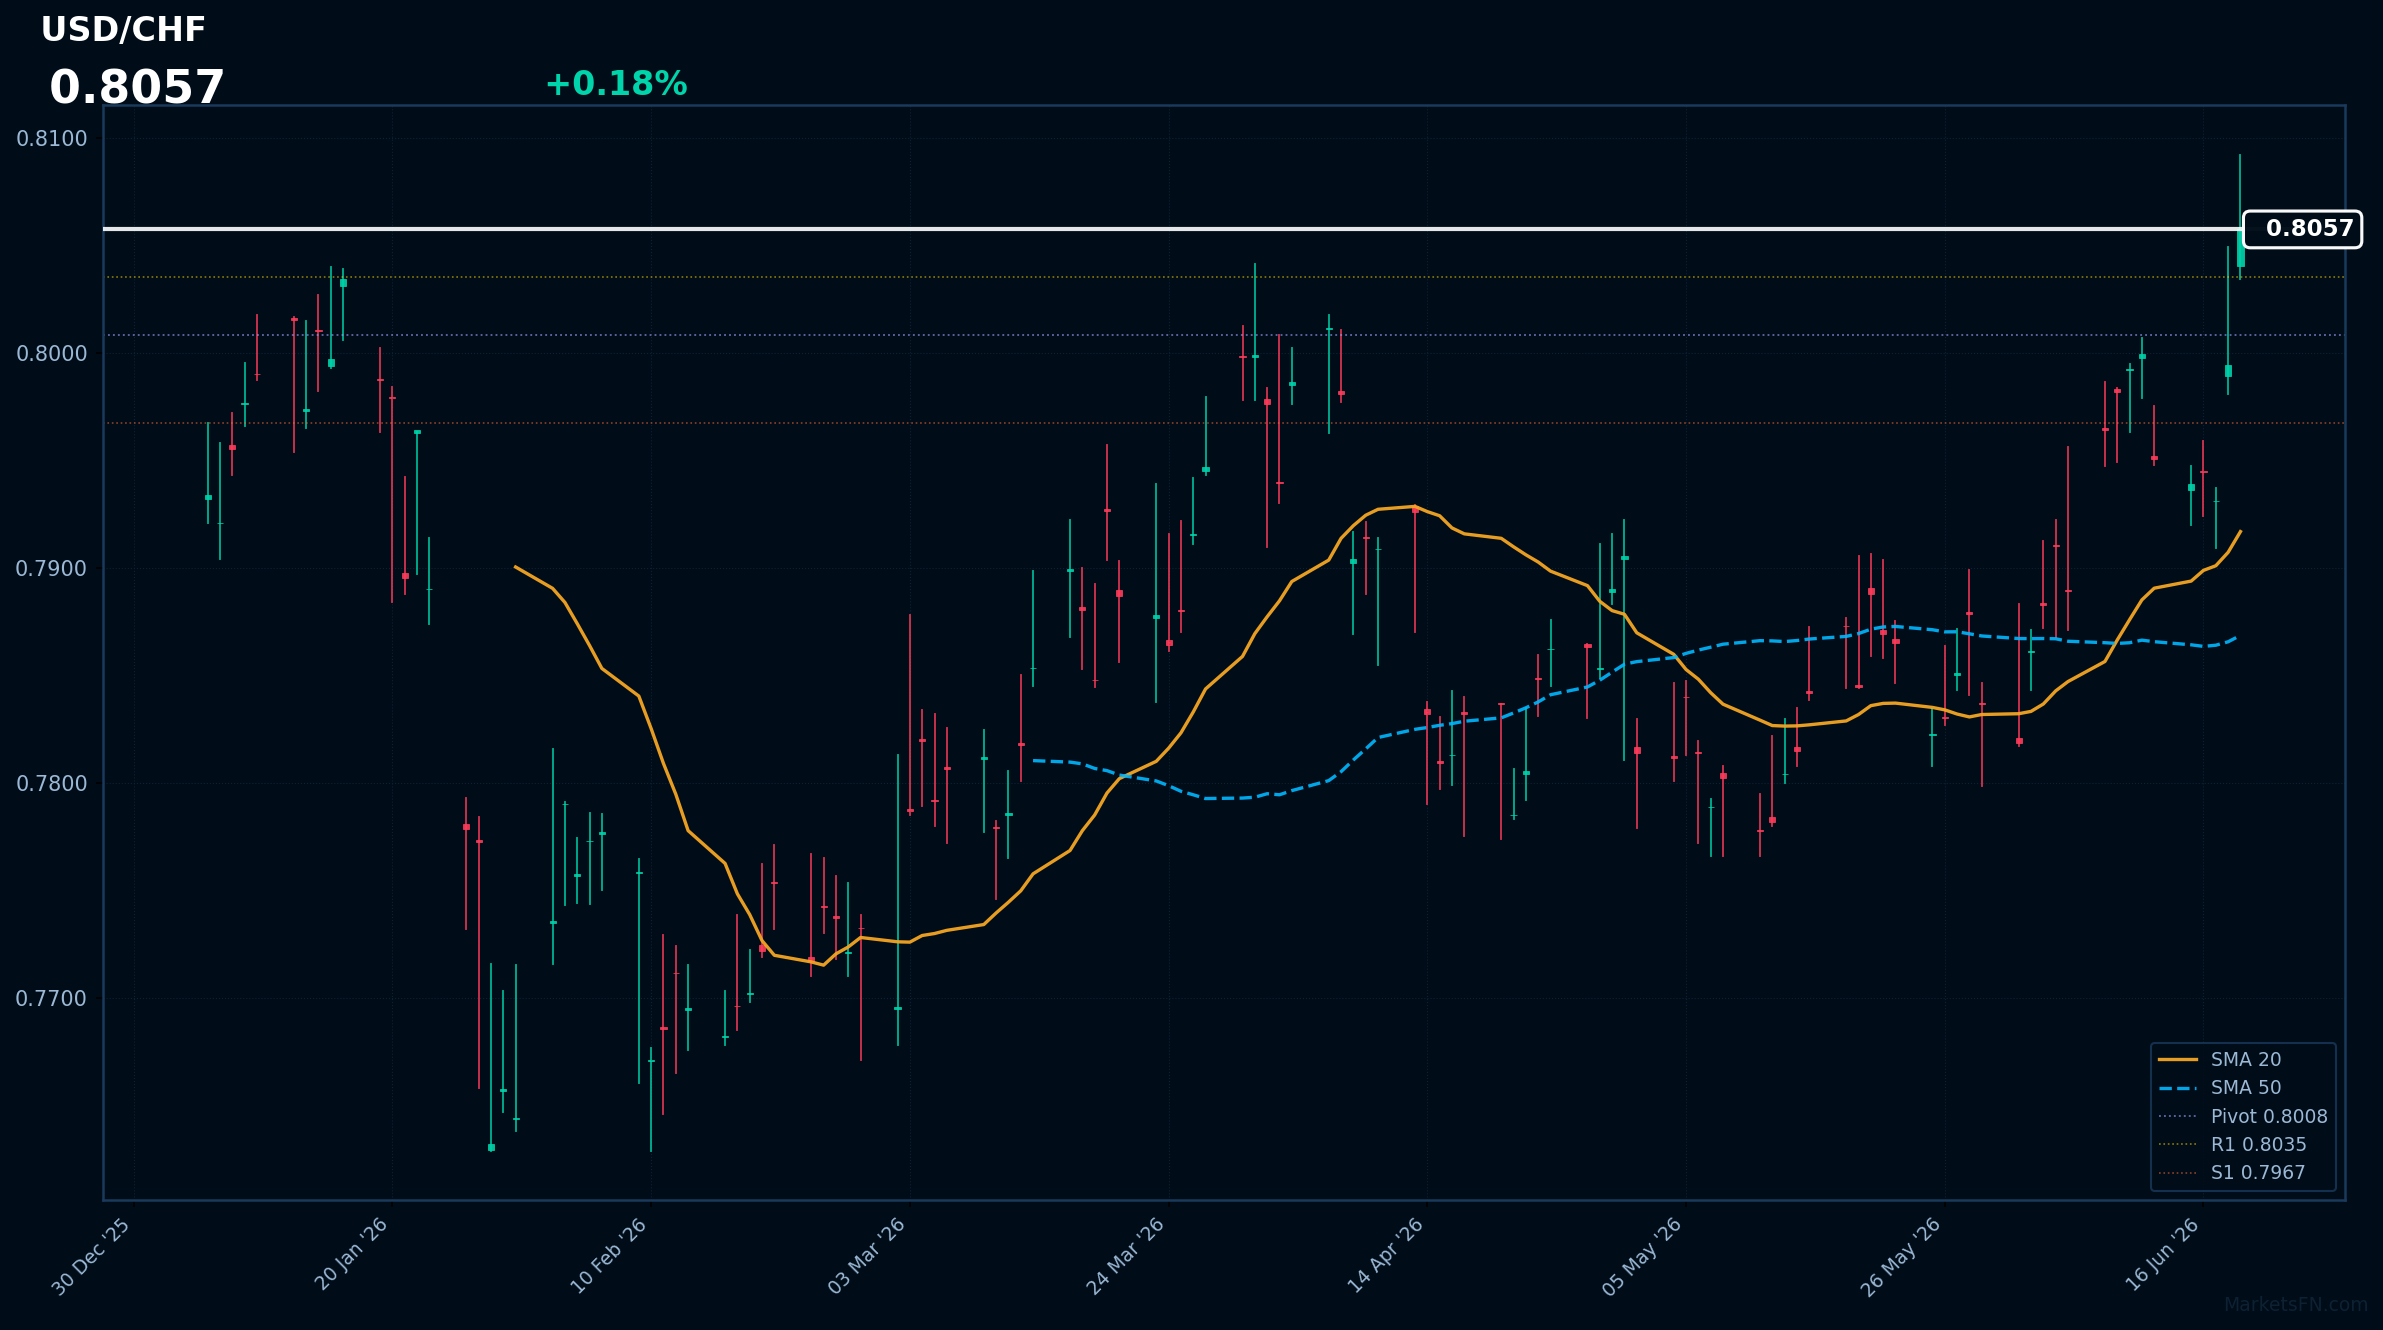Click the 0.8100 y-axis label
Image resolution: width=2383 pixels, height=1330 pixels.
(52, 139)
